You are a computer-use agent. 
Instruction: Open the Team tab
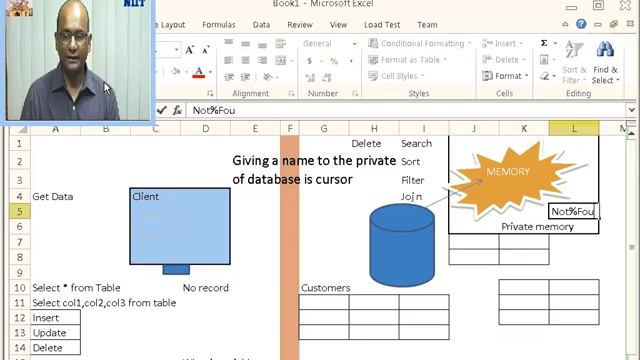coord(427,25)
